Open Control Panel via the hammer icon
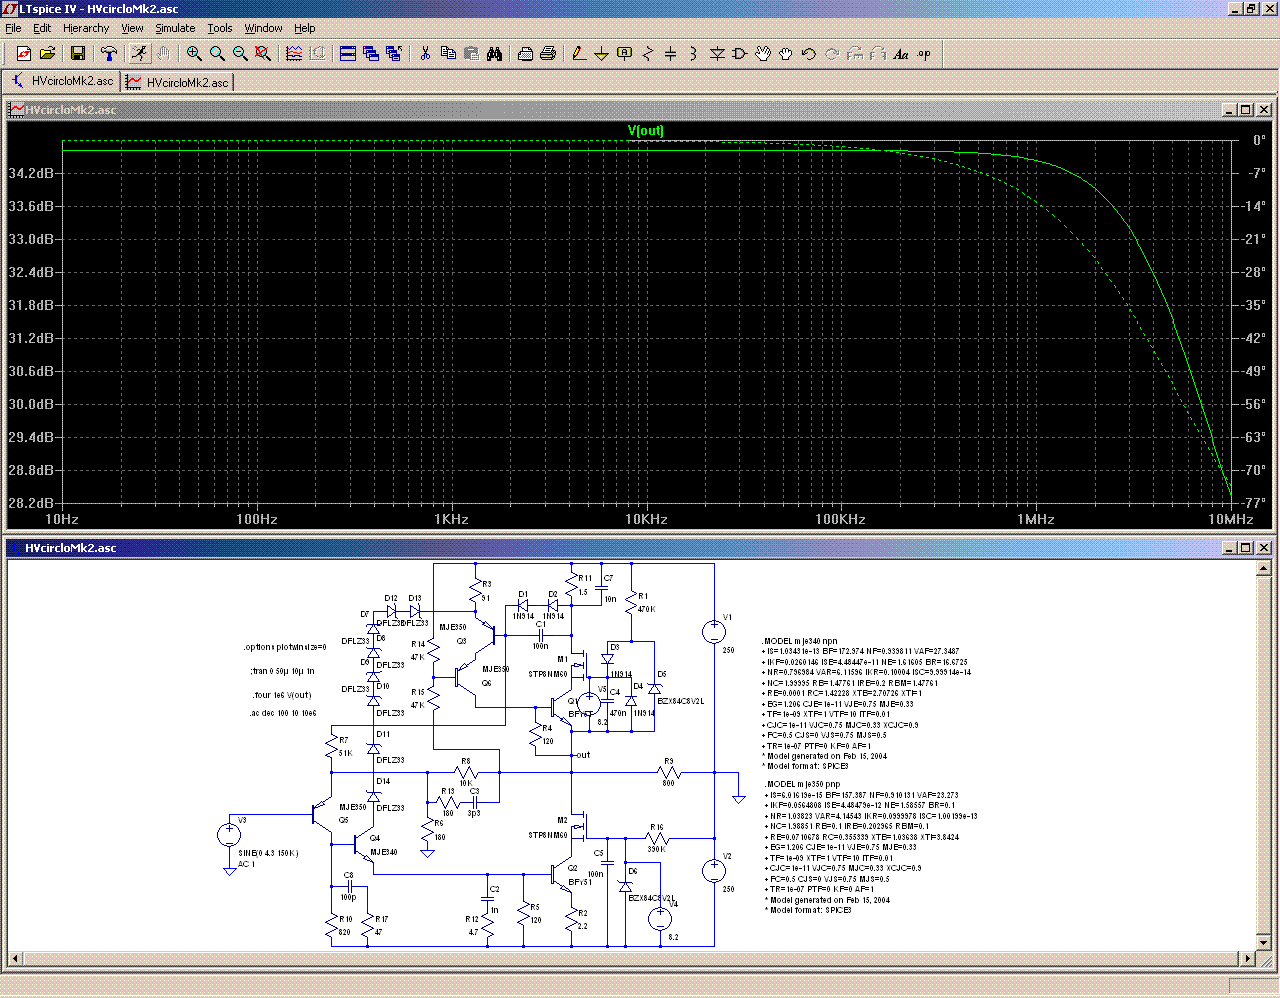Image resolution: width=1280 pixels, height=998 pixels. tap(109, 54)
